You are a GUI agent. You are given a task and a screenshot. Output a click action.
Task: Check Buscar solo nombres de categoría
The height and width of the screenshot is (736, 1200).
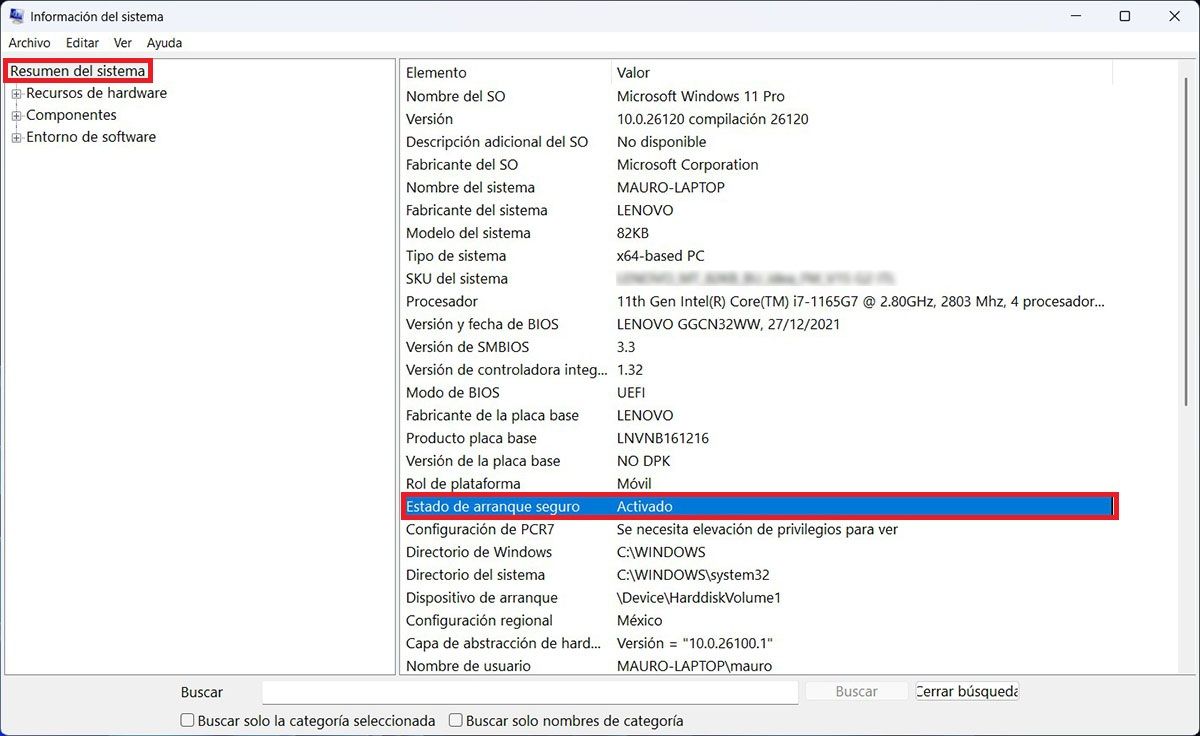455,720
